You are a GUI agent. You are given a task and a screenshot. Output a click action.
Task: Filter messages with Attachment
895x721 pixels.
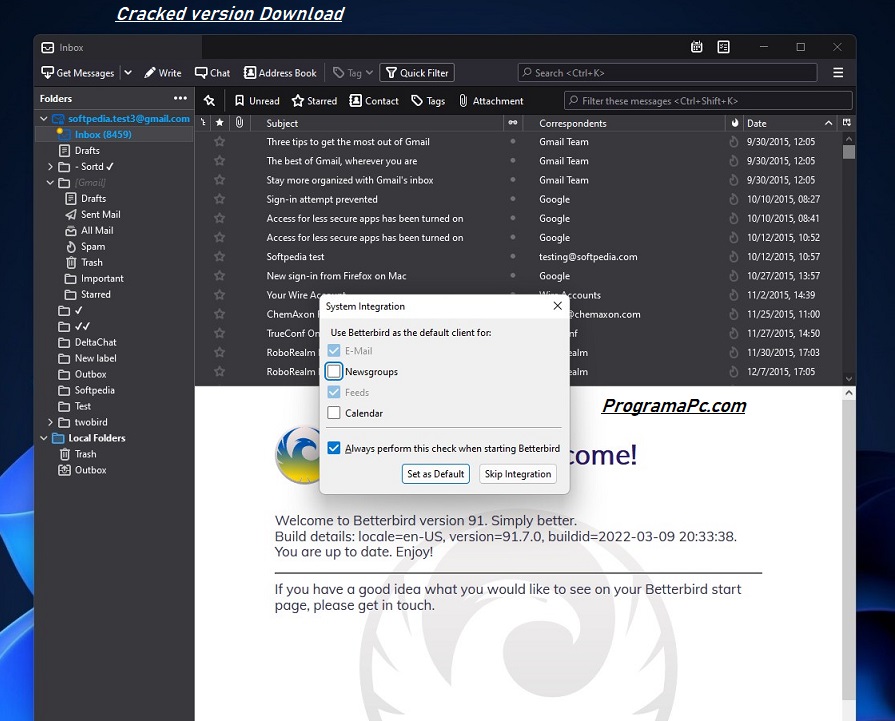[x=491, y=101]
